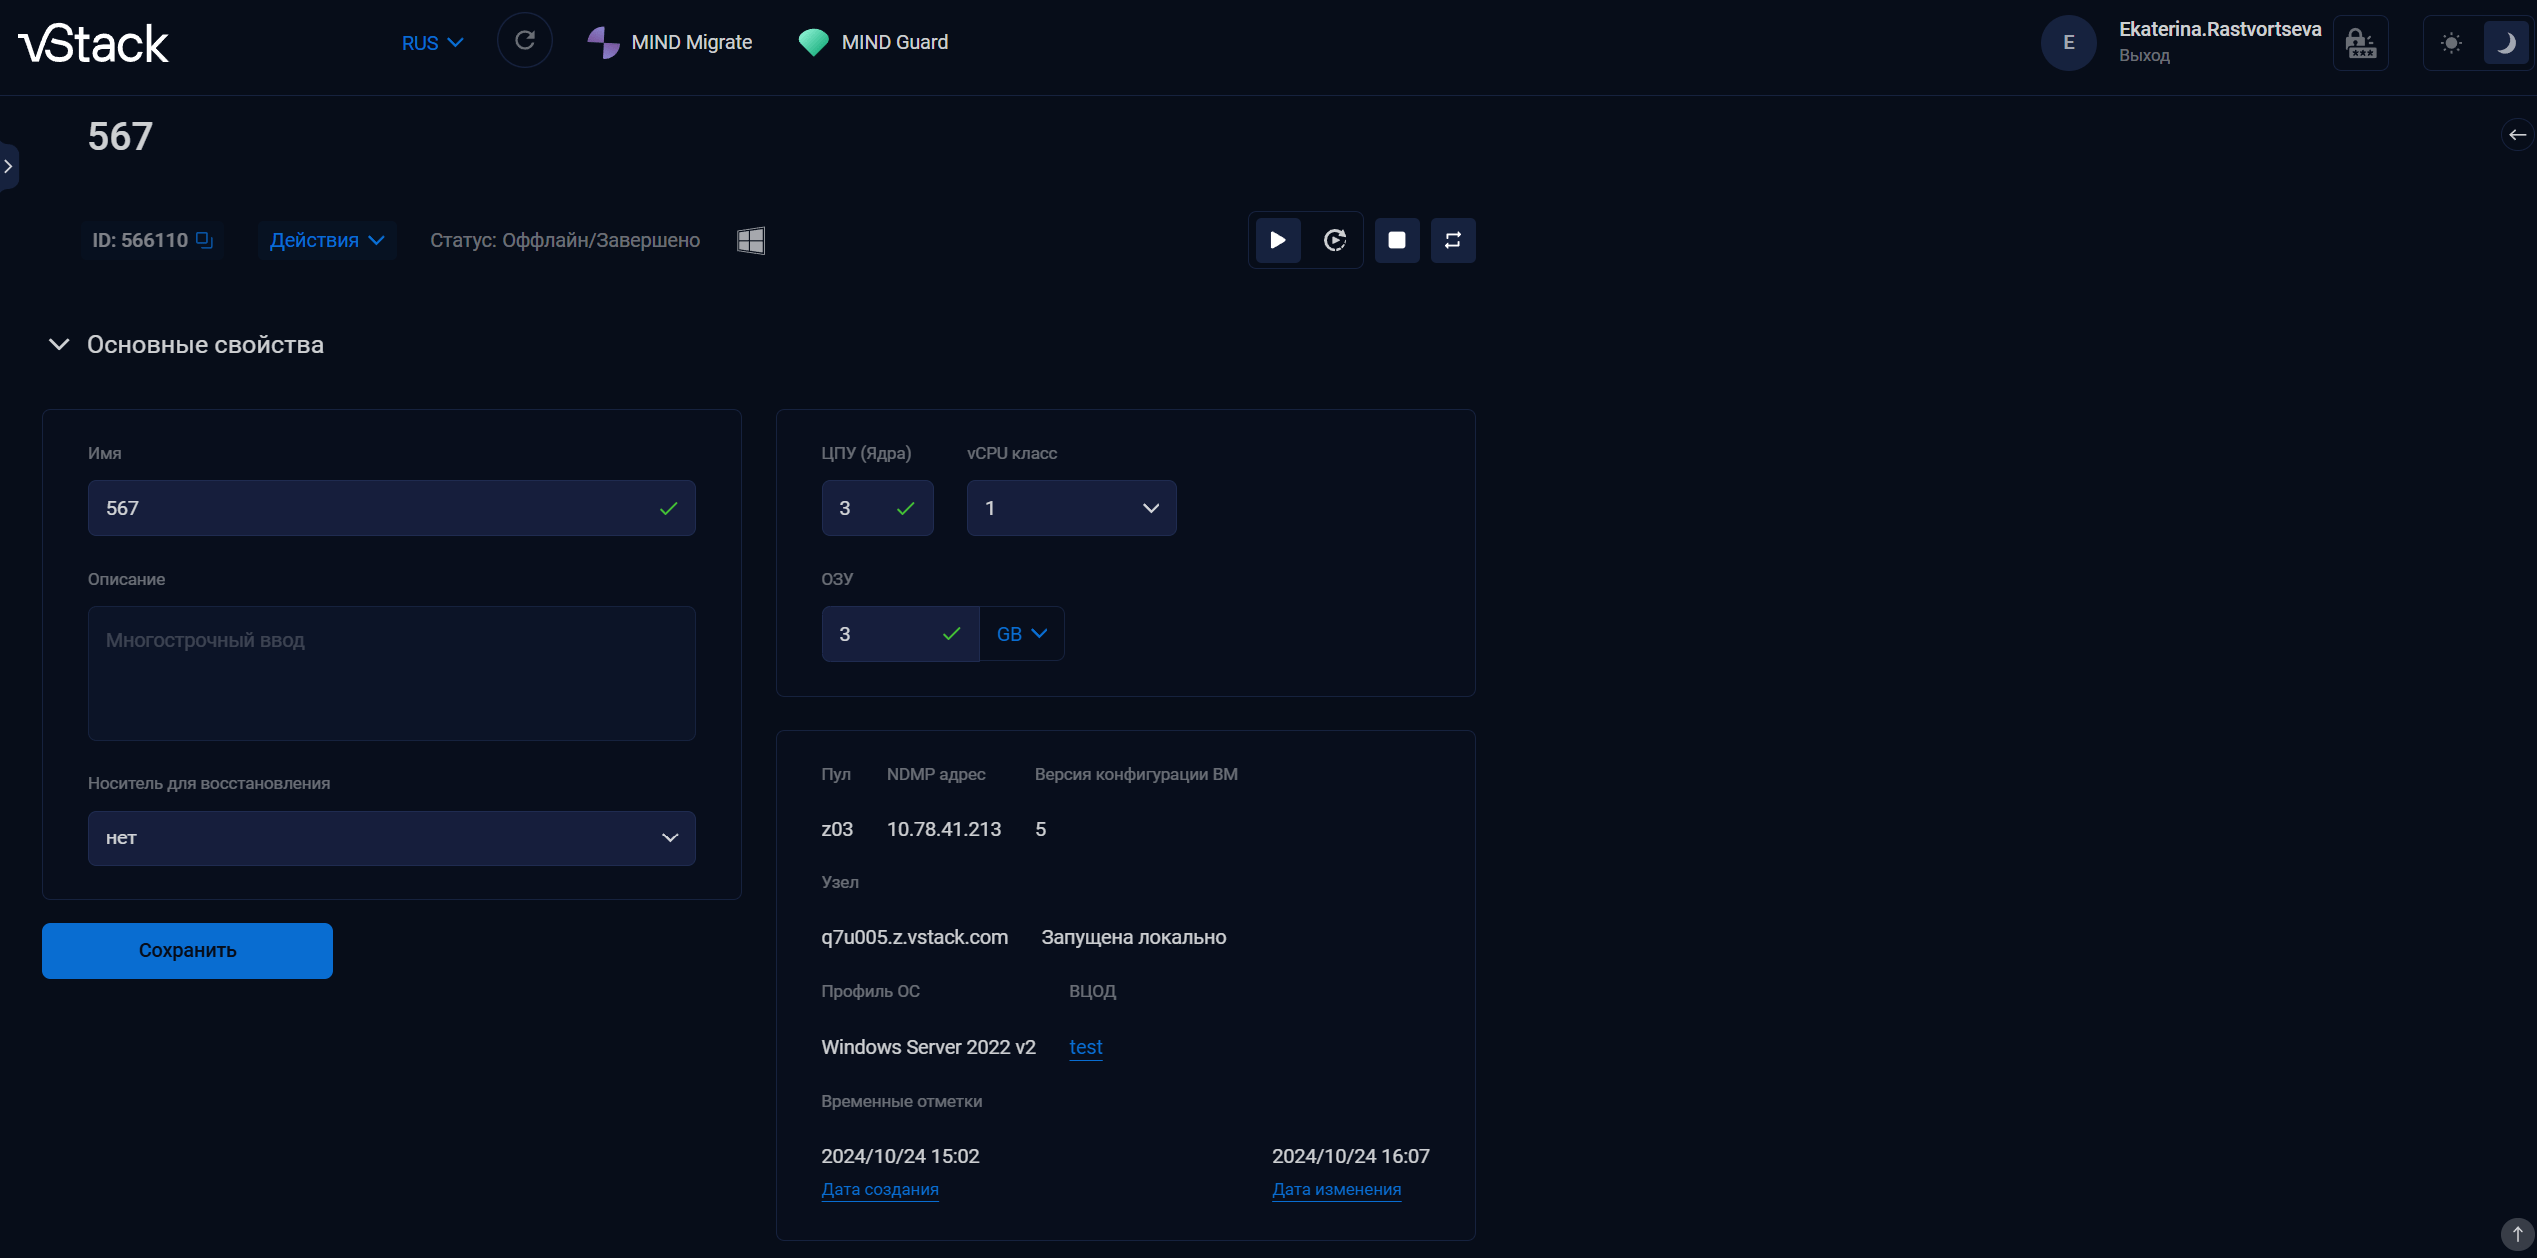2537x1258 pixels.
Task: Click the refresh icon in header
Action: click(x=524, y=41)
